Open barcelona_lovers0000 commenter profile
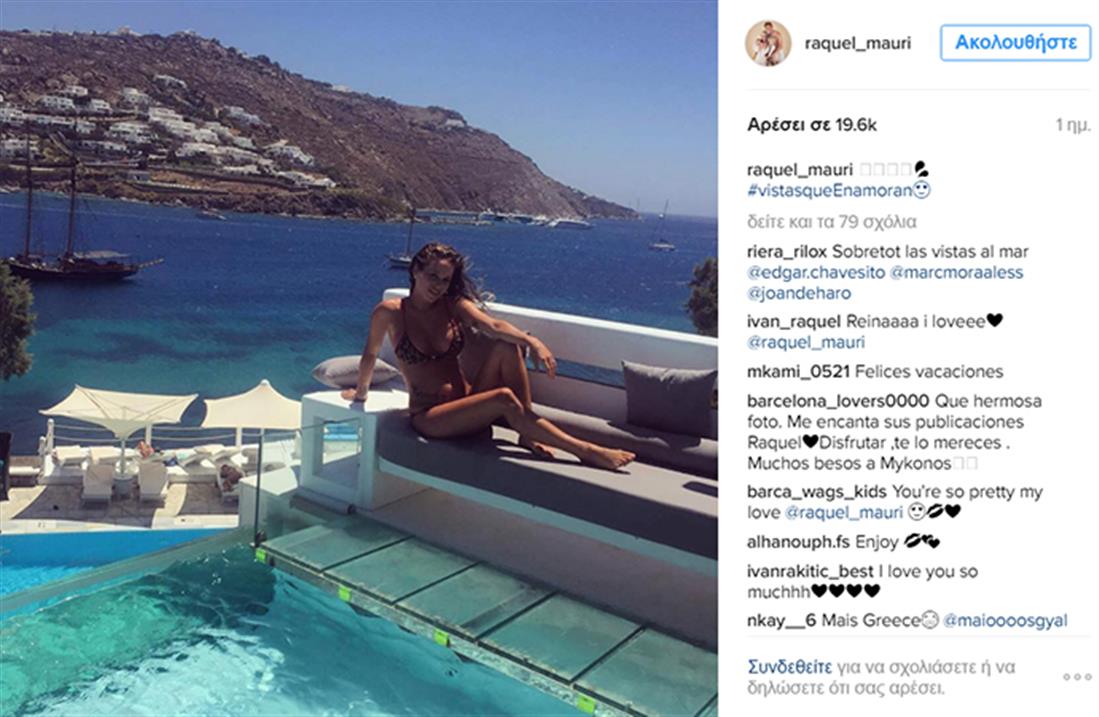This screenshot has width=1099, height=717. [838, 402]
